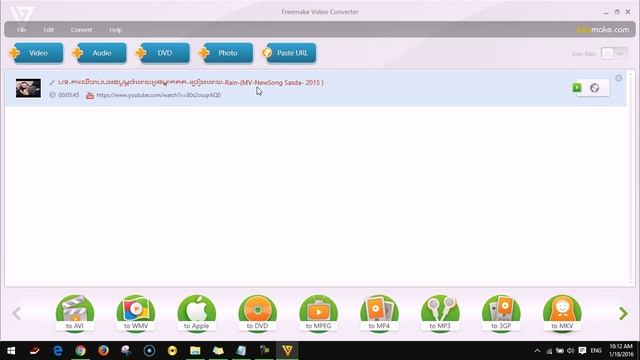Viewport: 640px width, 360px height.
Task: Open the freemake.com link
Action: point(602,29)
